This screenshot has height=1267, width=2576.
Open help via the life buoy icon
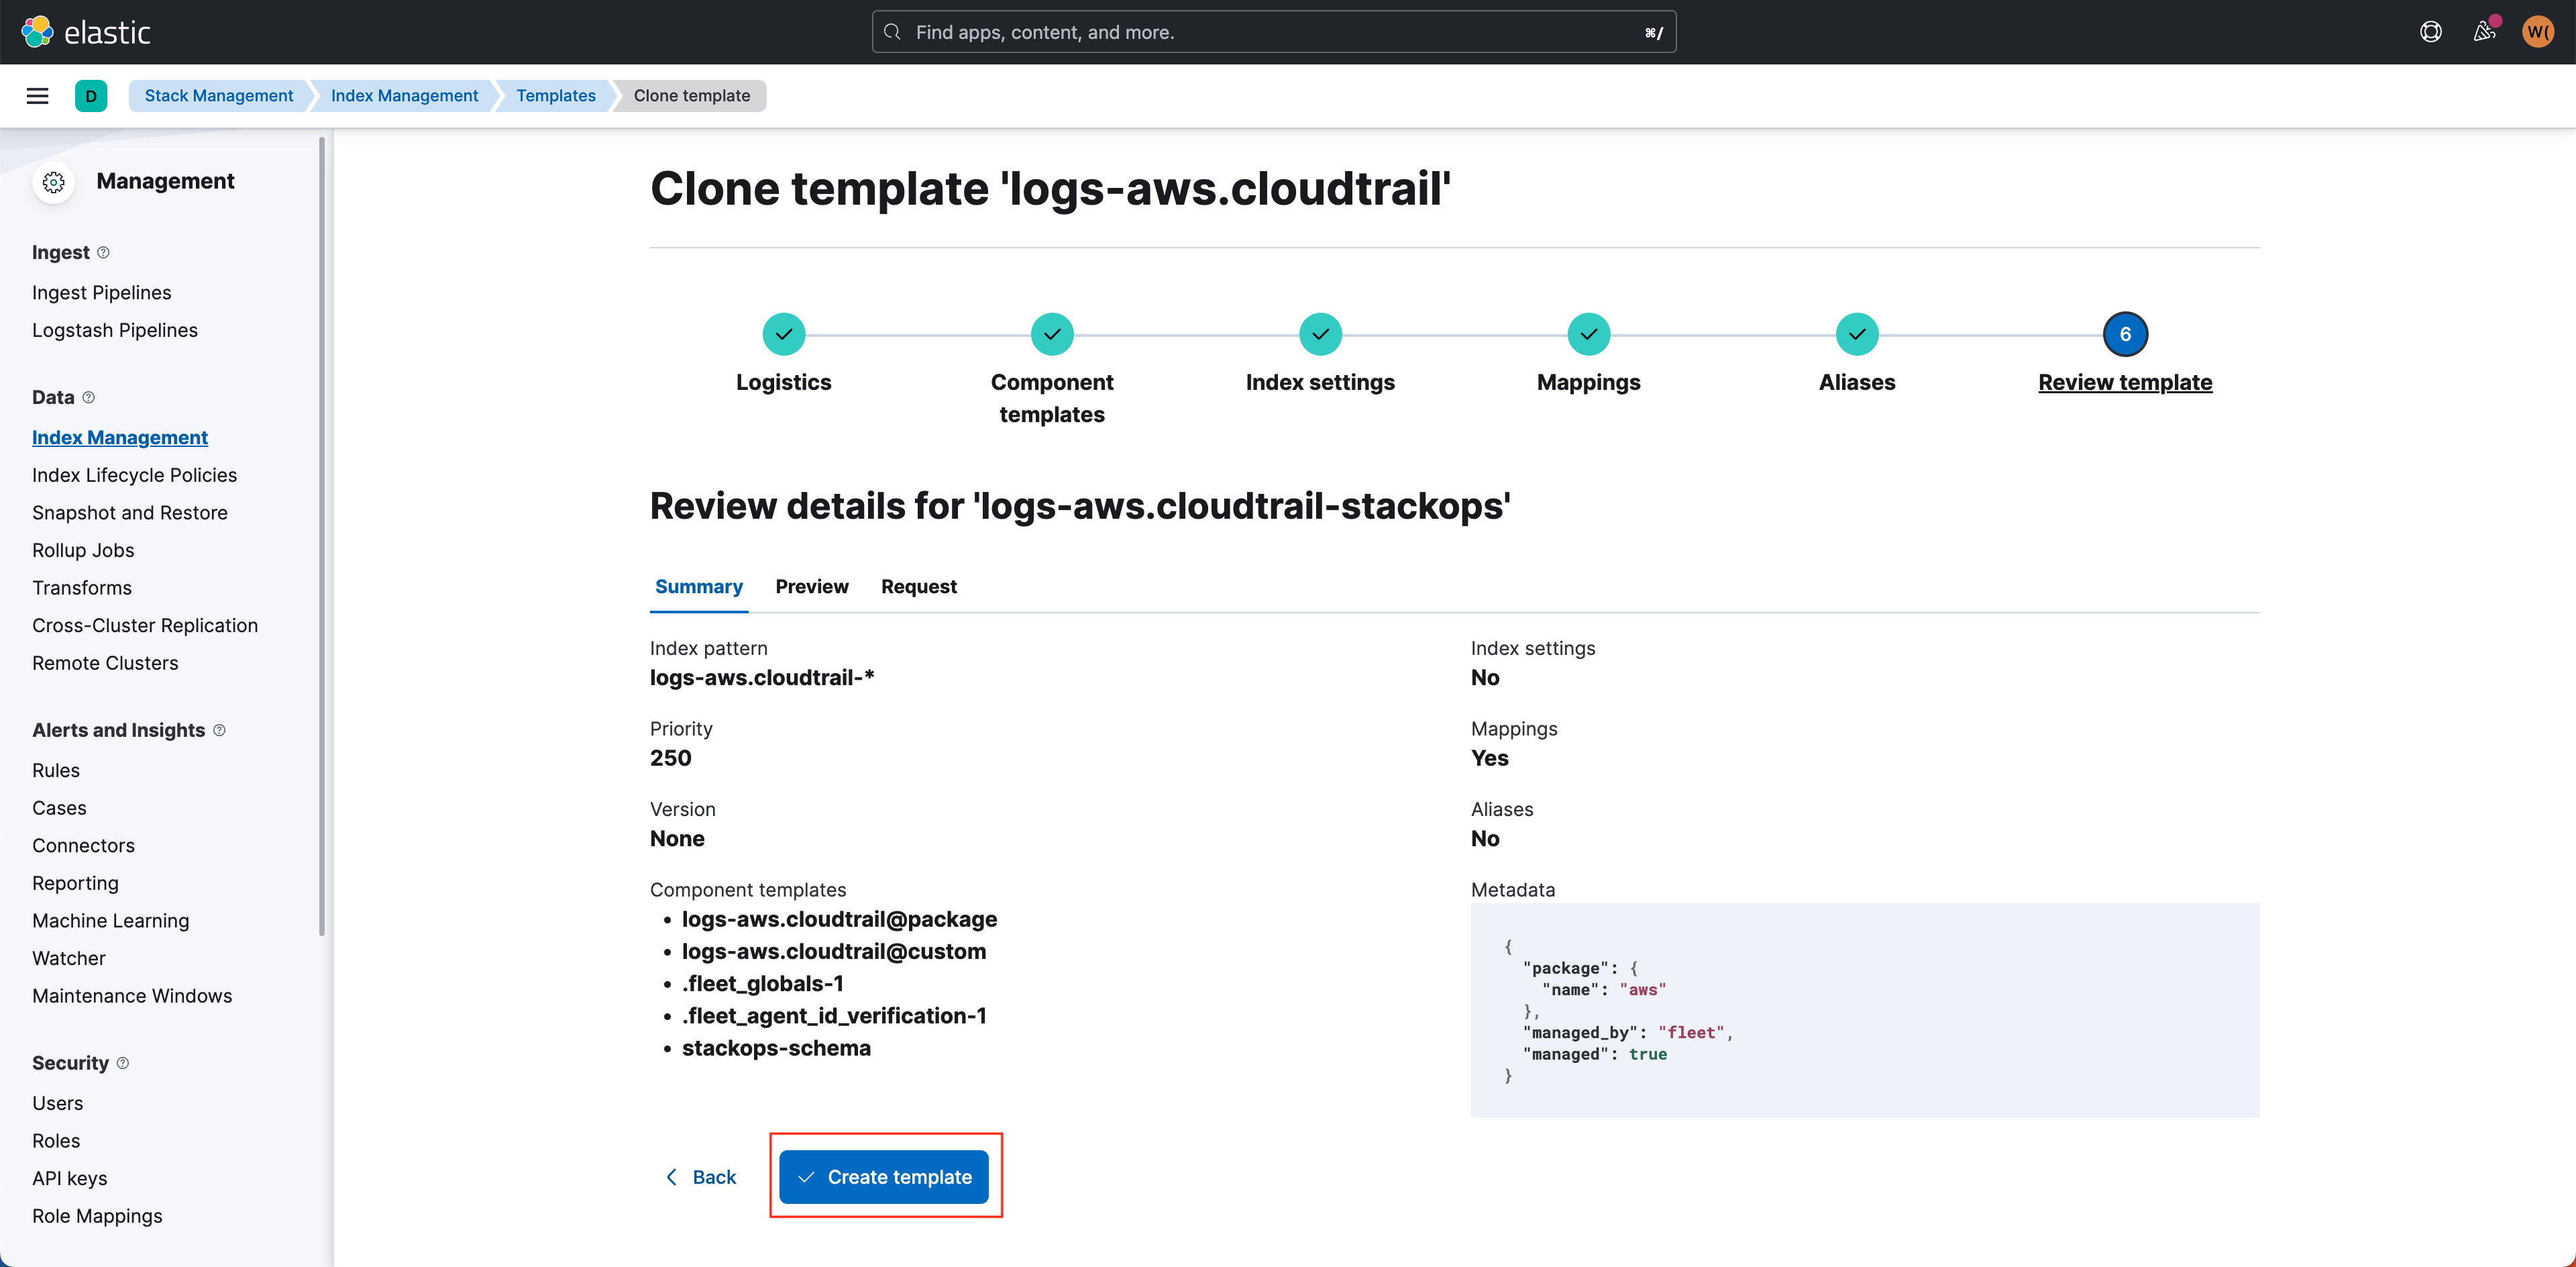tap(2430, 31)
